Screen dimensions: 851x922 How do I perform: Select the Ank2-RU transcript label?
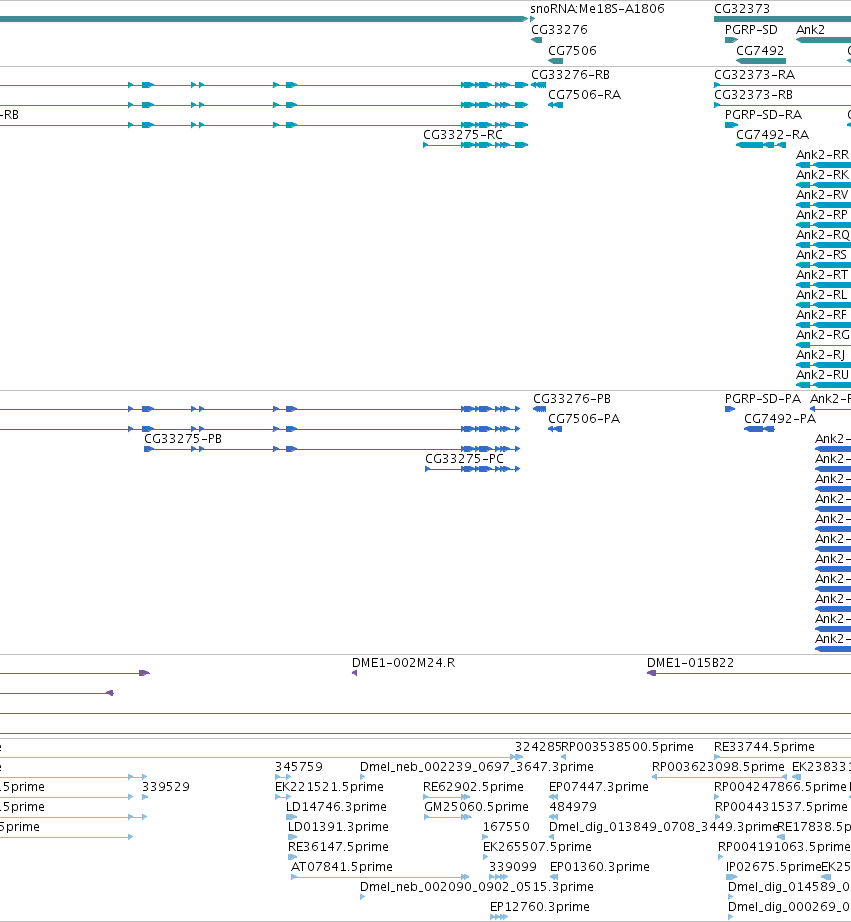[x=822, y=375]
